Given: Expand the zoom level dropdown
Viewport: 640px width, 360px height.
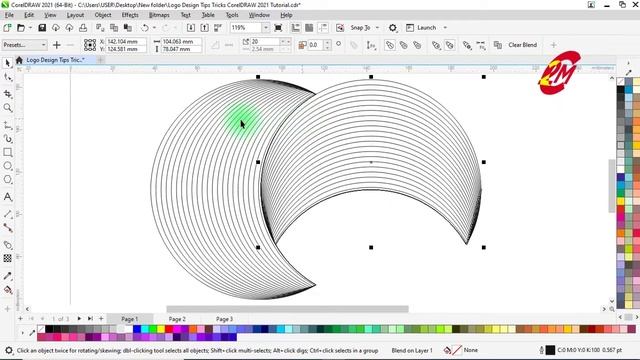Looking at the screenshot, I should 266,28.
